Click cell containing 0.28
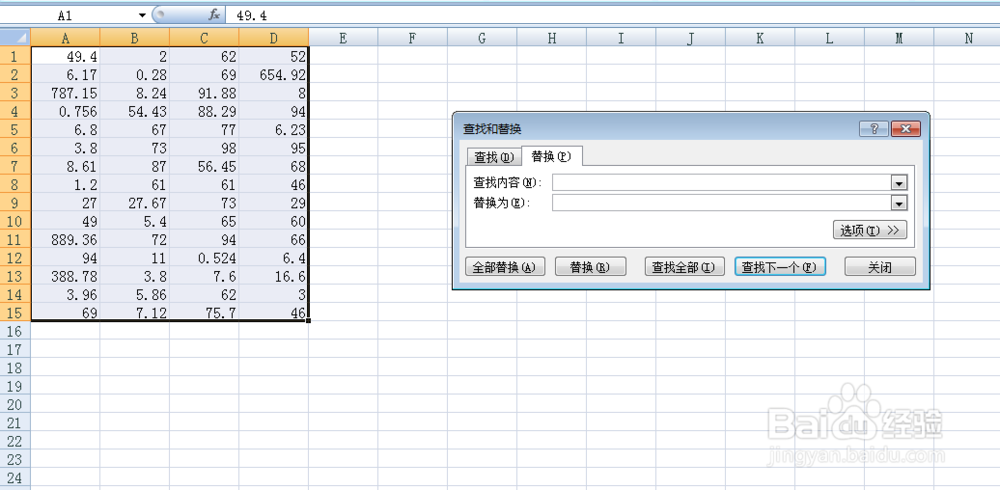This screenshot has width=1000, height=490. [x=135, y=75]
